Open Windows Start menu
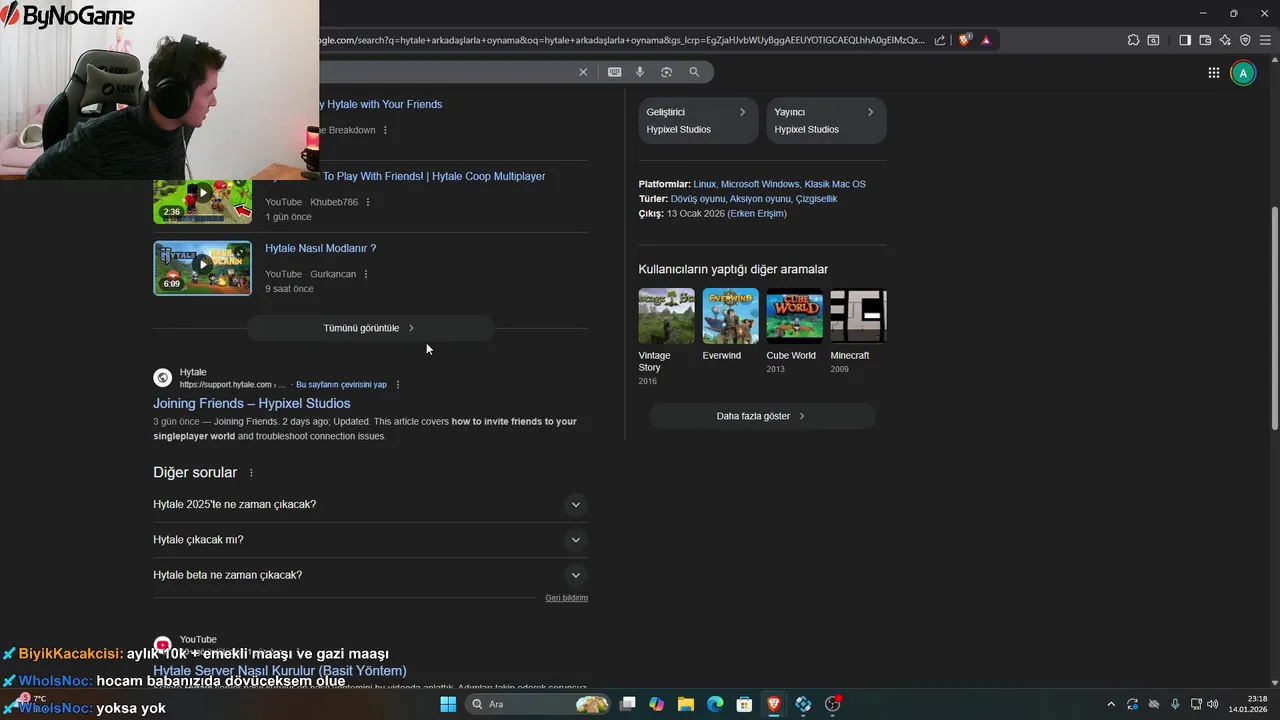This screenshot has height=720, width=1280. 448,704
